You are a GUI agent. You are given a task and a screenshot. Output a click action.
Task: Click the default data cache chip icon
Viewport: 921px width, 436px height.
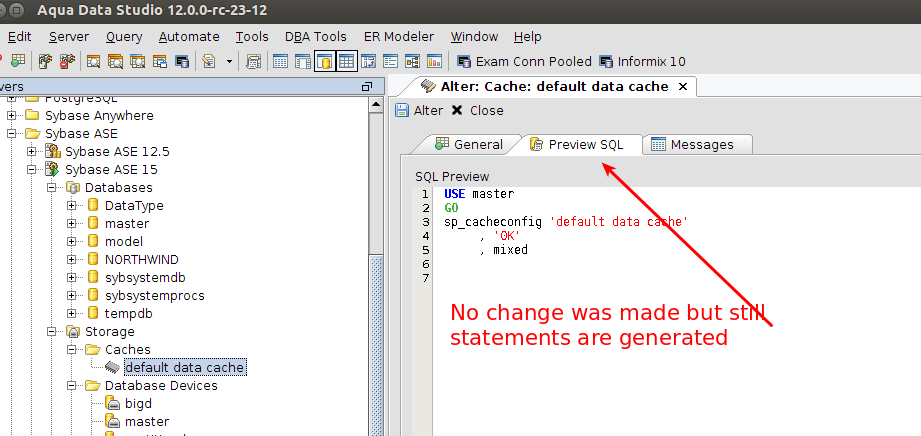pos(113,368)
